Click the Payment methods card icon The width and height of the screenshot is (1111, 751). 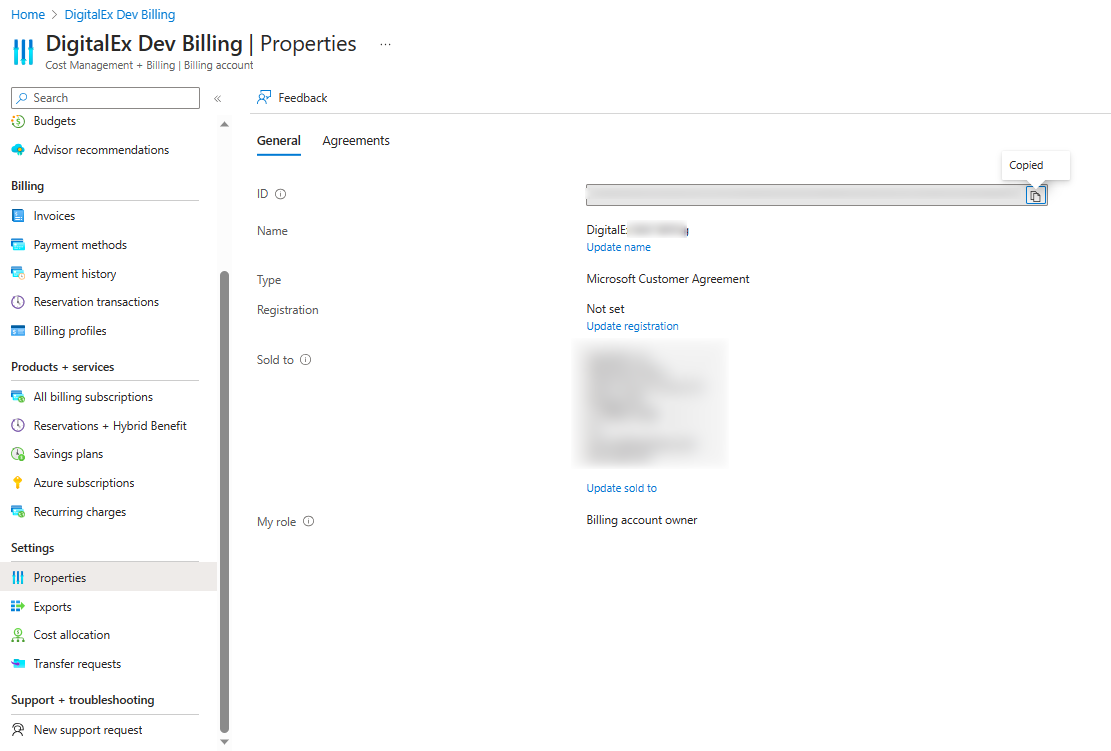[x=17, y=245]
